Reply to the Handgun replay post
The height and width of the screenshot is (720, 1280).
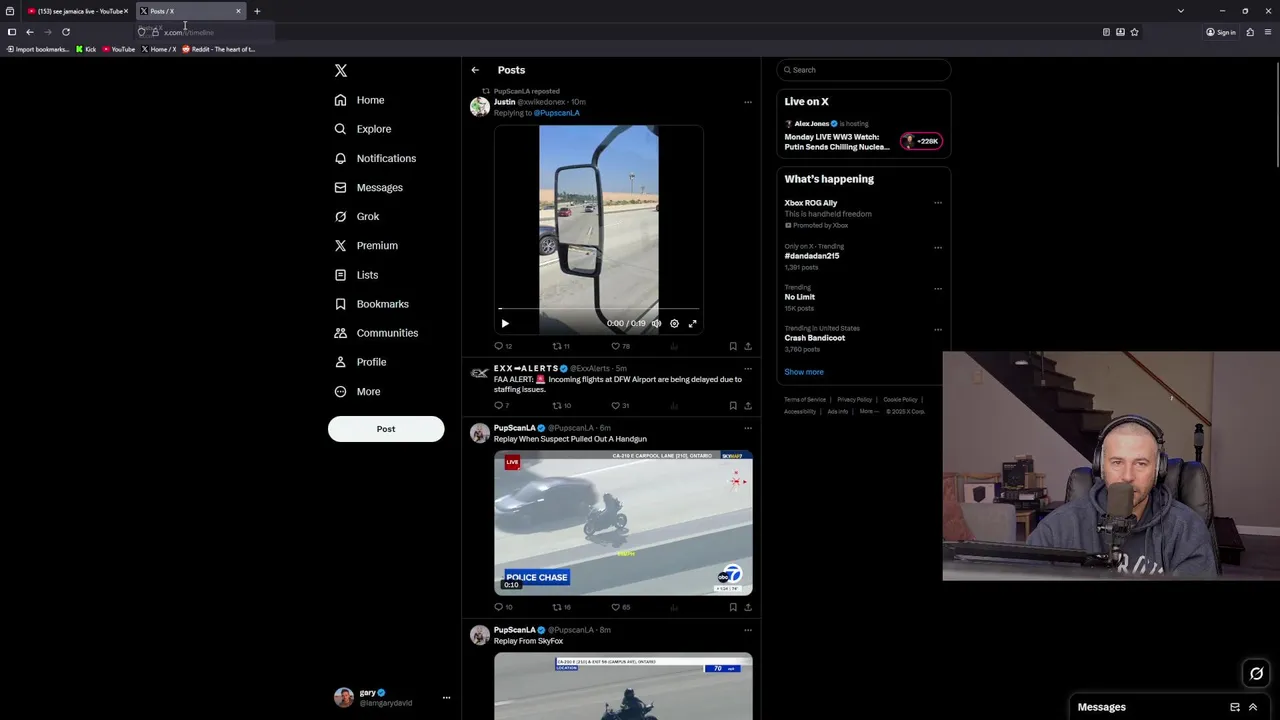(x=503, y=607)
